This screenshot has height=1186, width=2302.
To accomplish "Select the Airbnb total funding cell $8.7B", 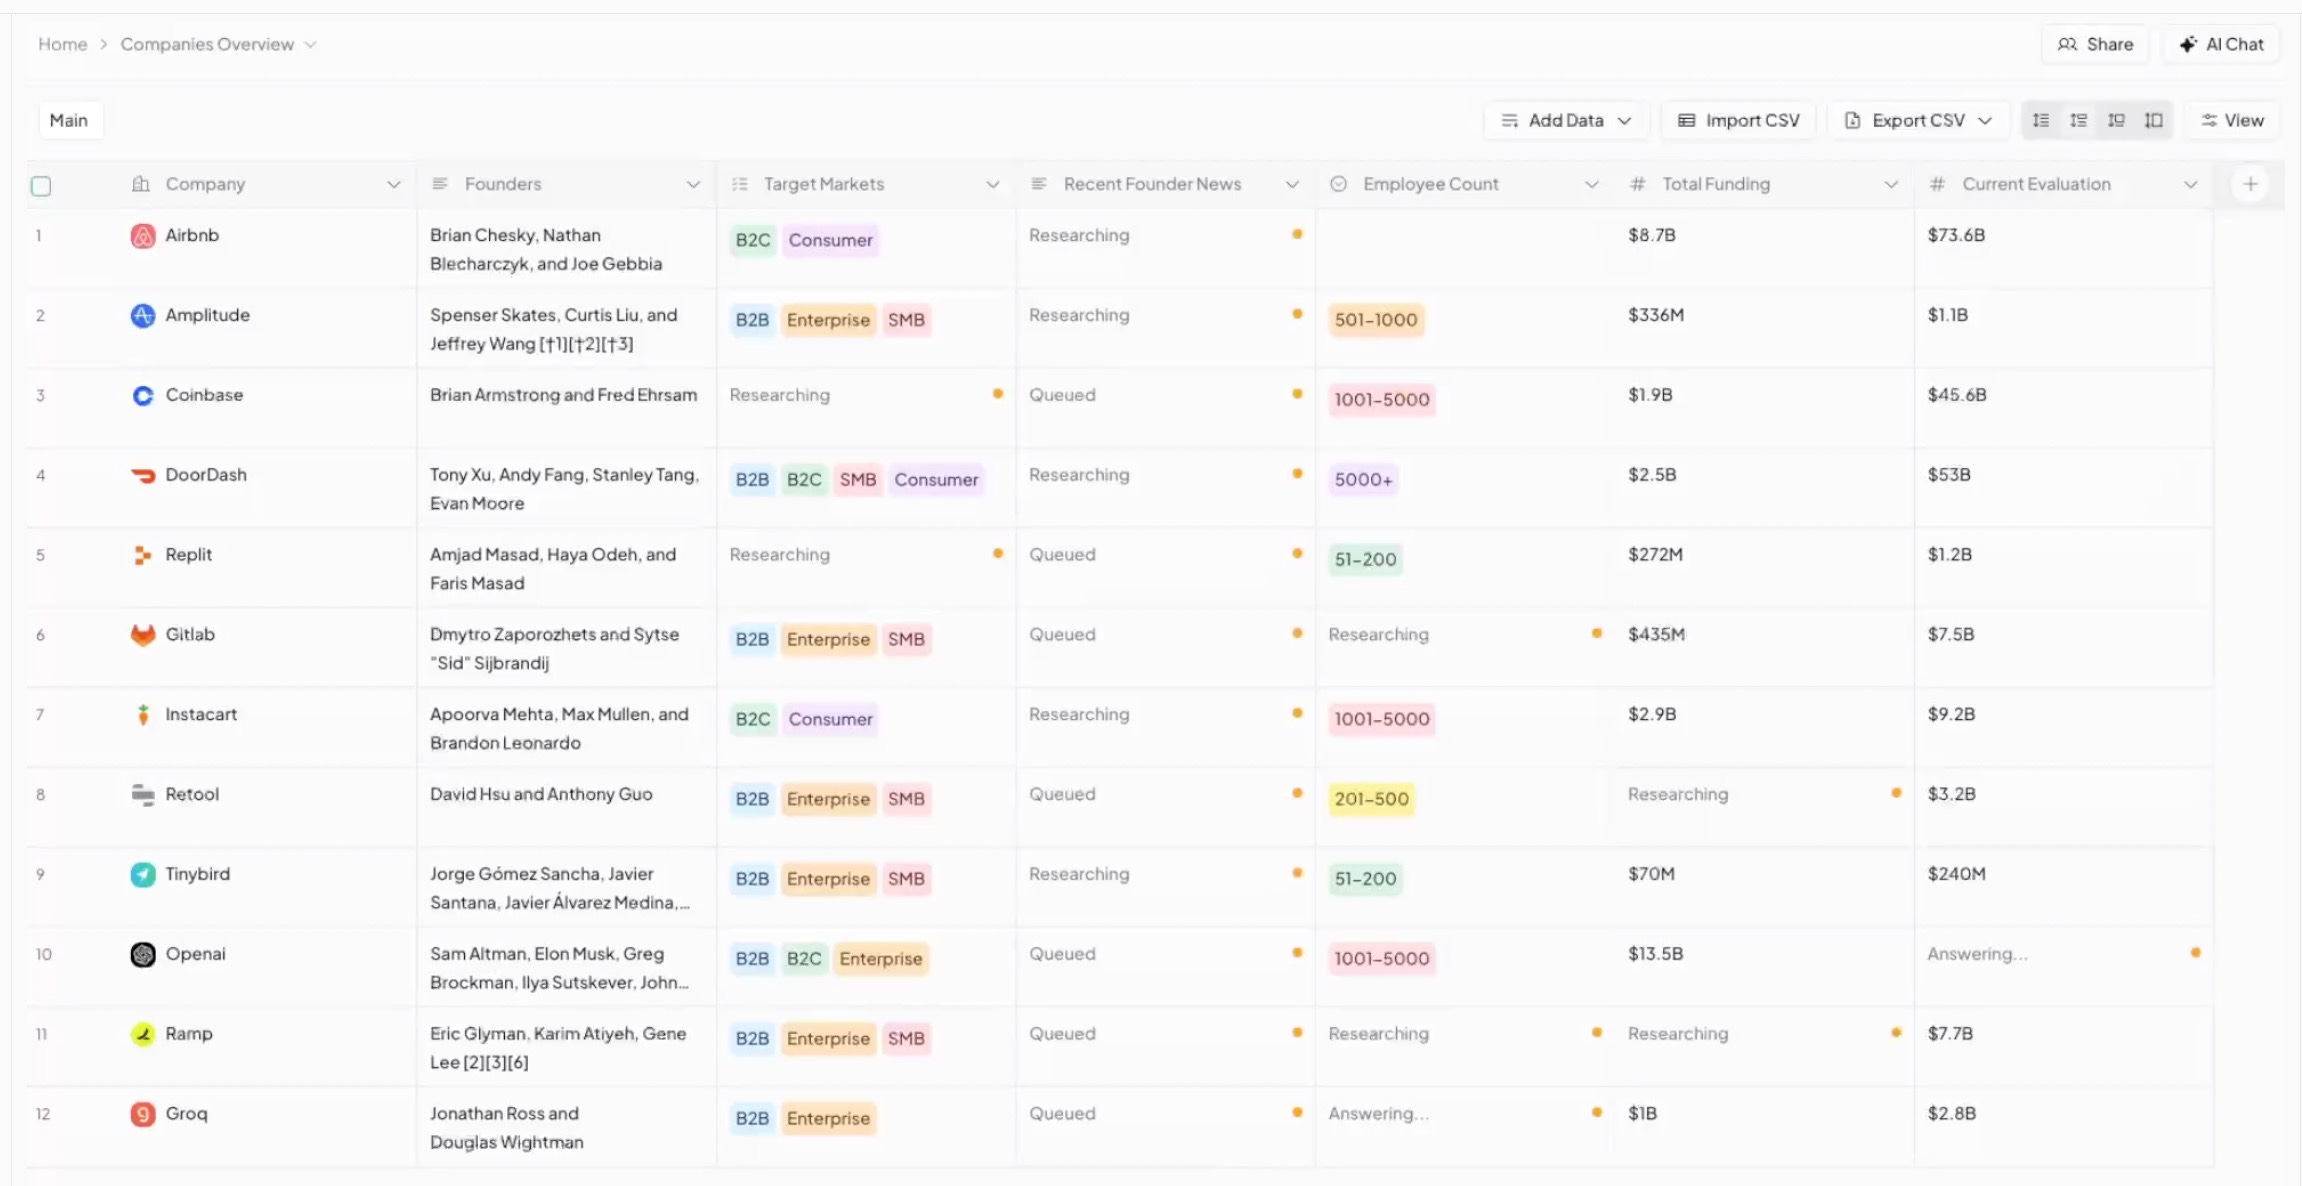I will 1764,248.
